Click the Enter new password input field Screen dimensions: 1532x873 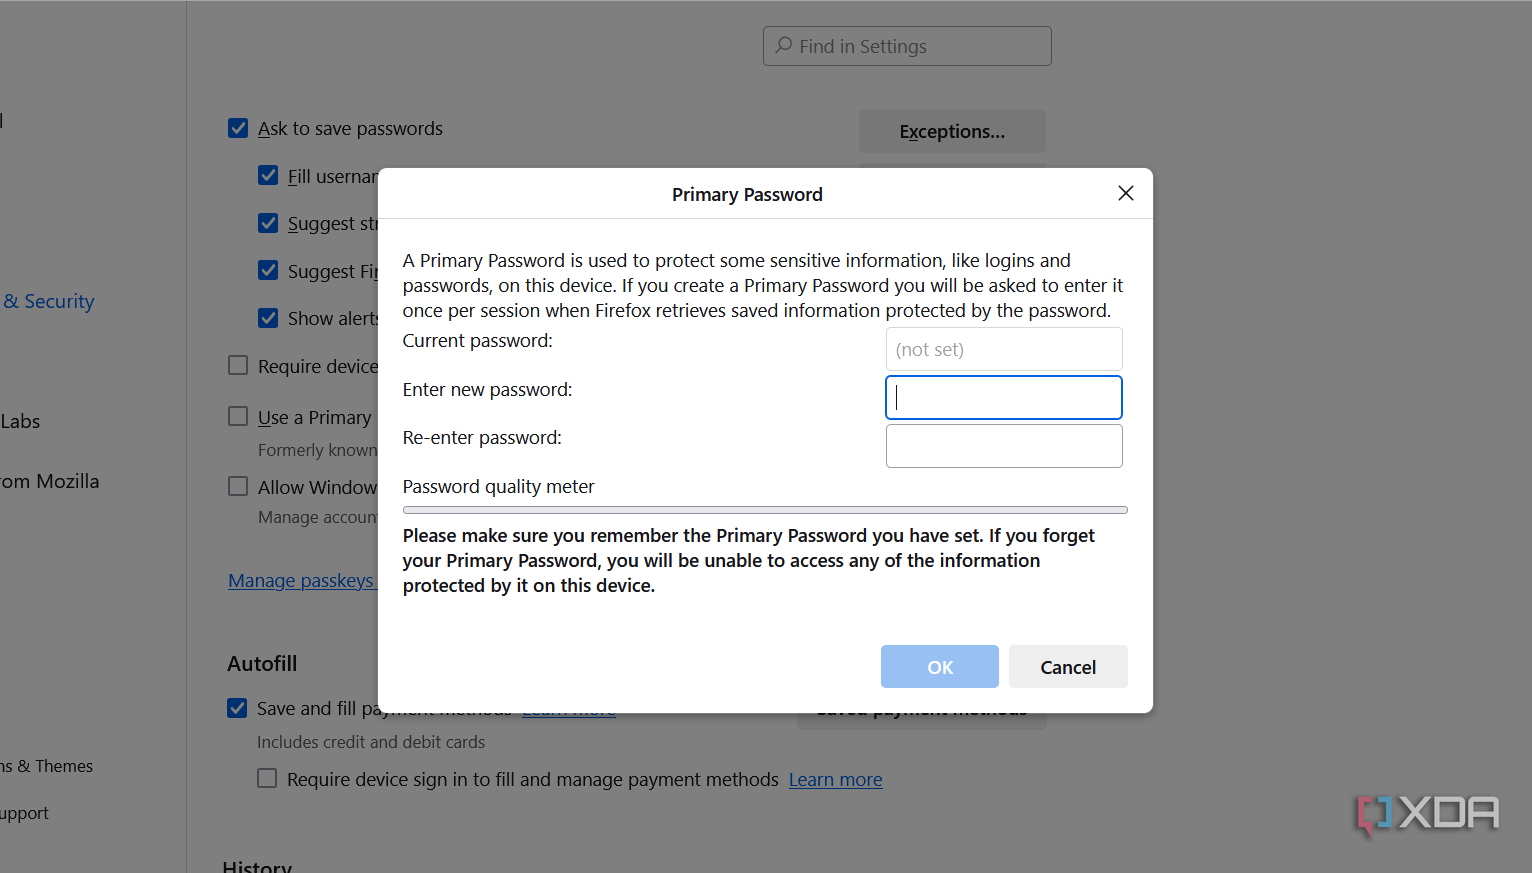(1003, 397)
